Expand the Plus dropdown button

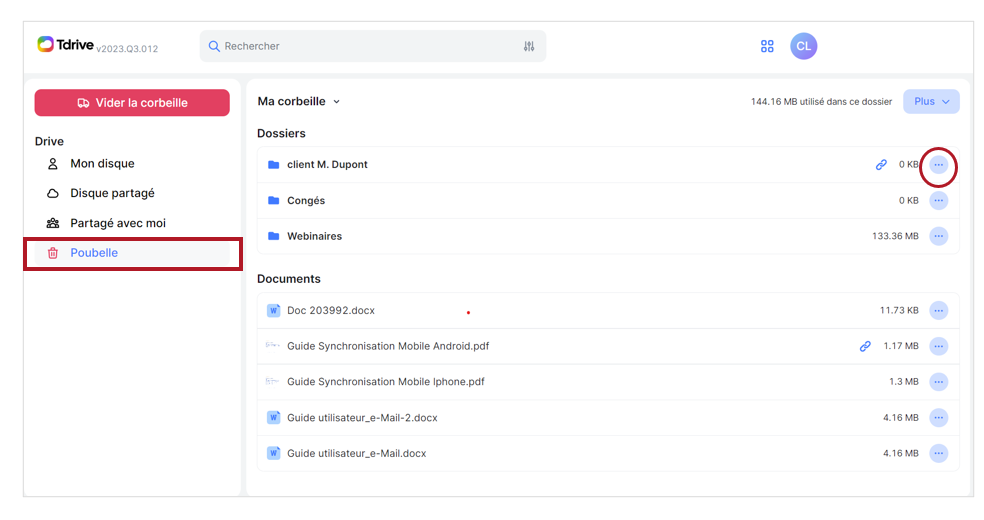931,102
